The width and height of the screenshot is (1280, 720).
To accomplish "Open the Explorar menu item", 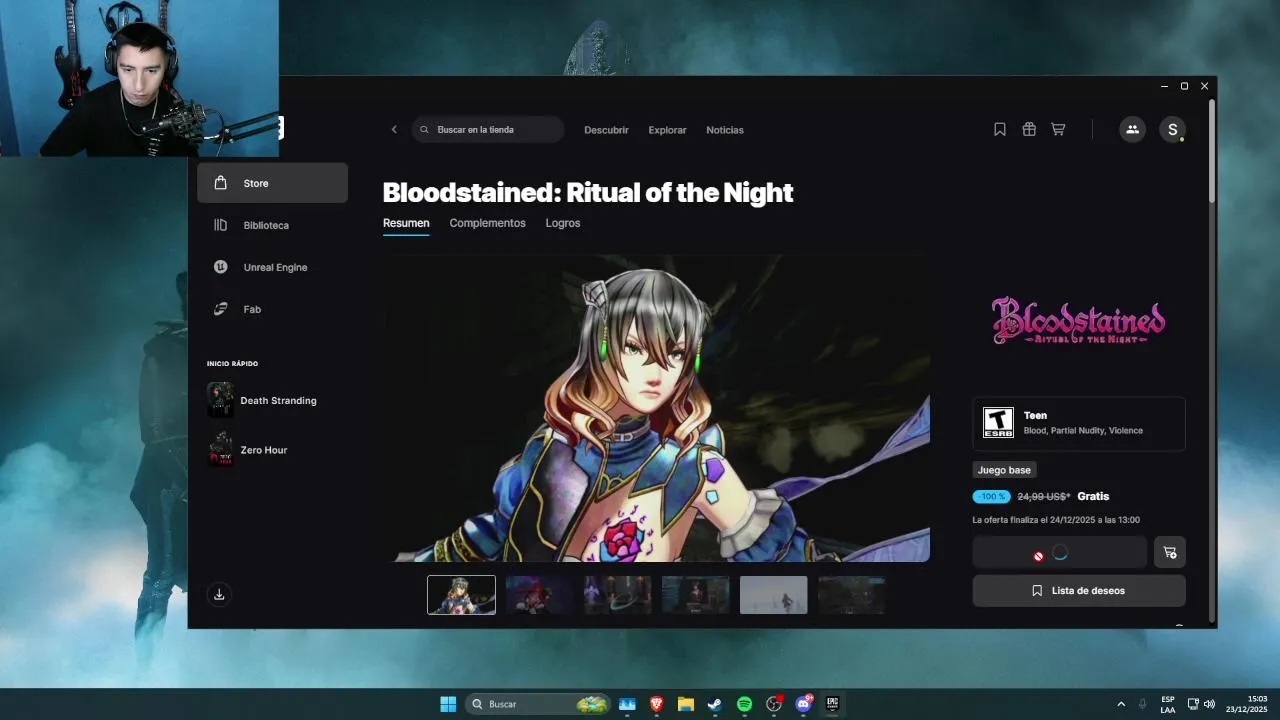I will coord(667,130).
